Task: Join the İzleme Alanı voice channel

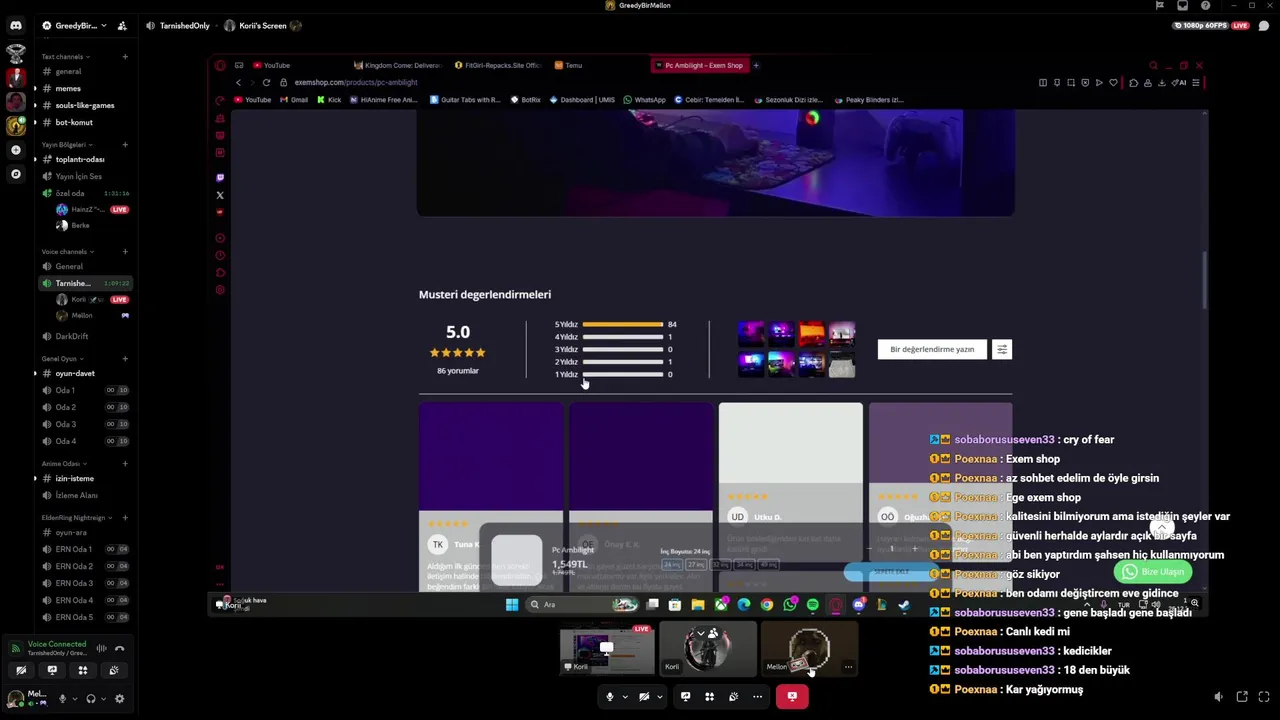Action: pyautogui.click(x=84, y=495)
